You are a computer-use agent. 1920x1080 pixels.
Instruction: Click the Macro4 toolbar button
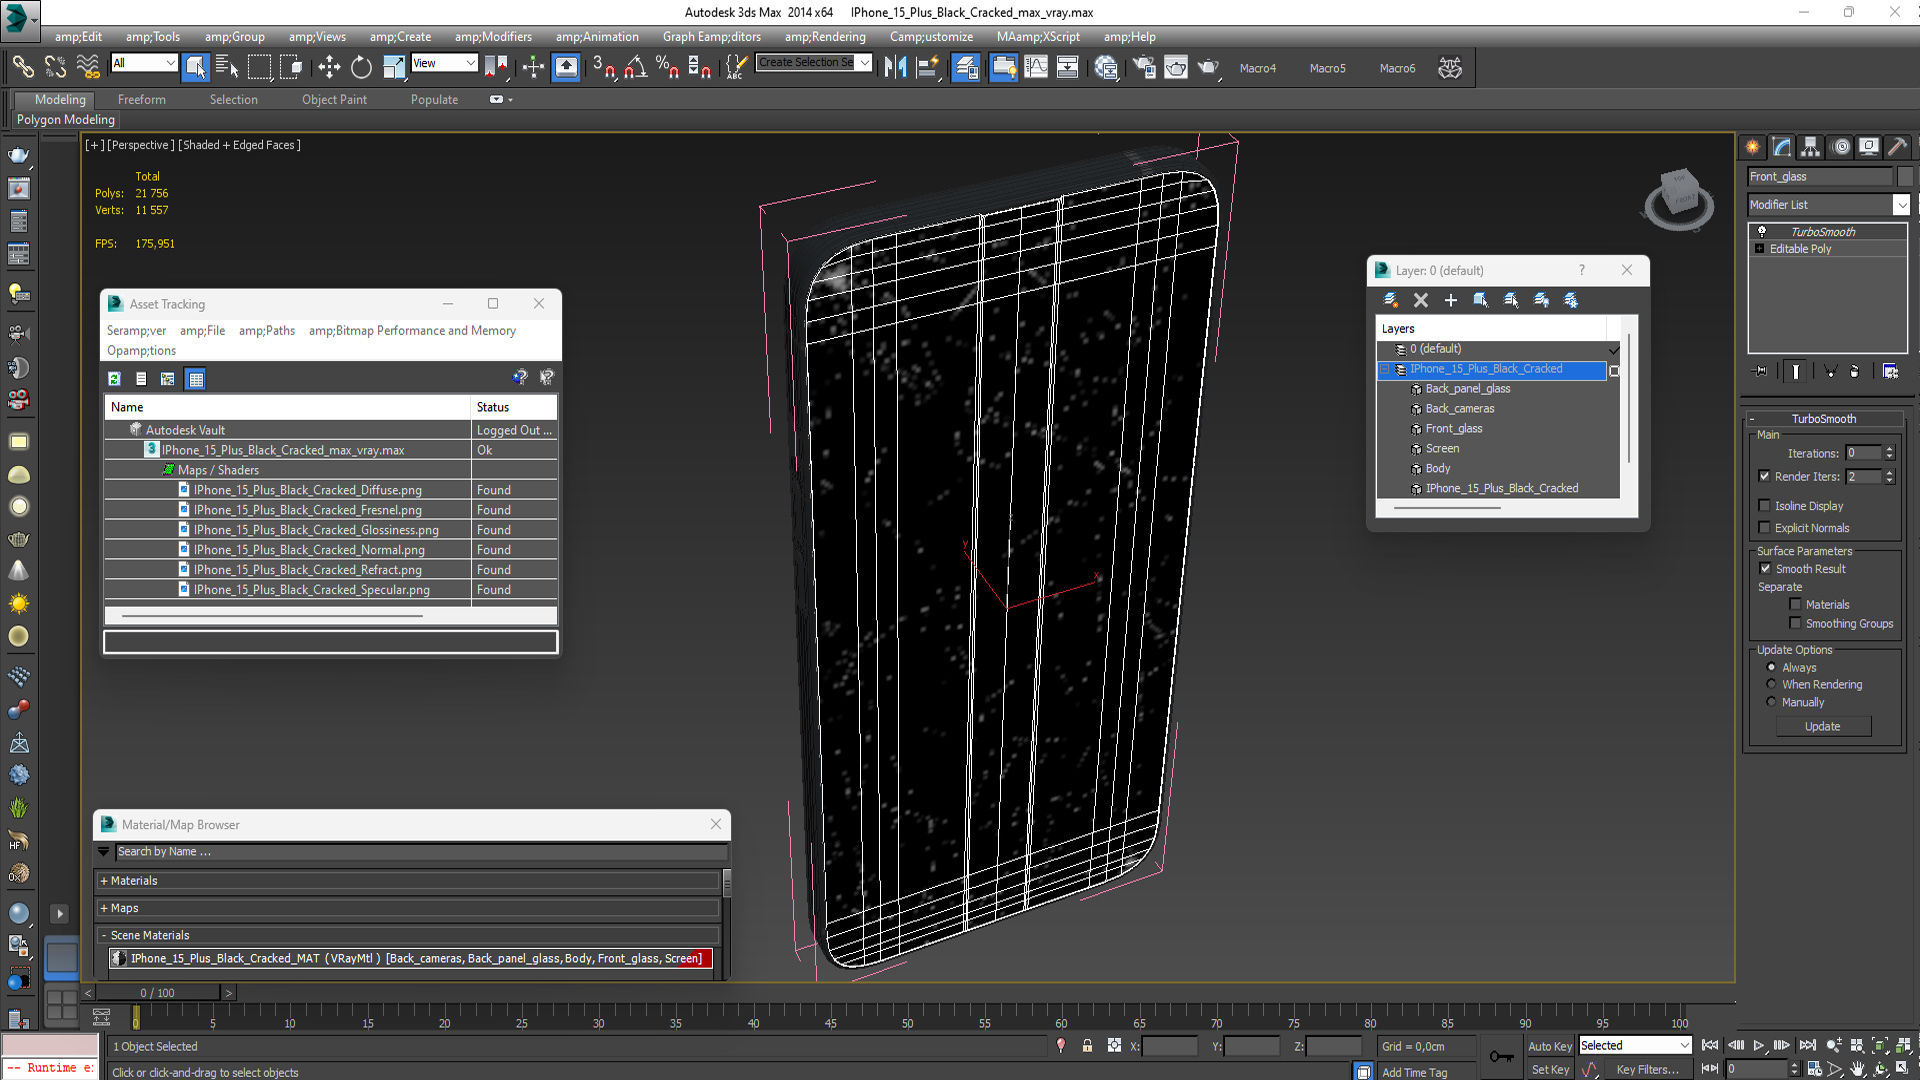point(1257,68)
